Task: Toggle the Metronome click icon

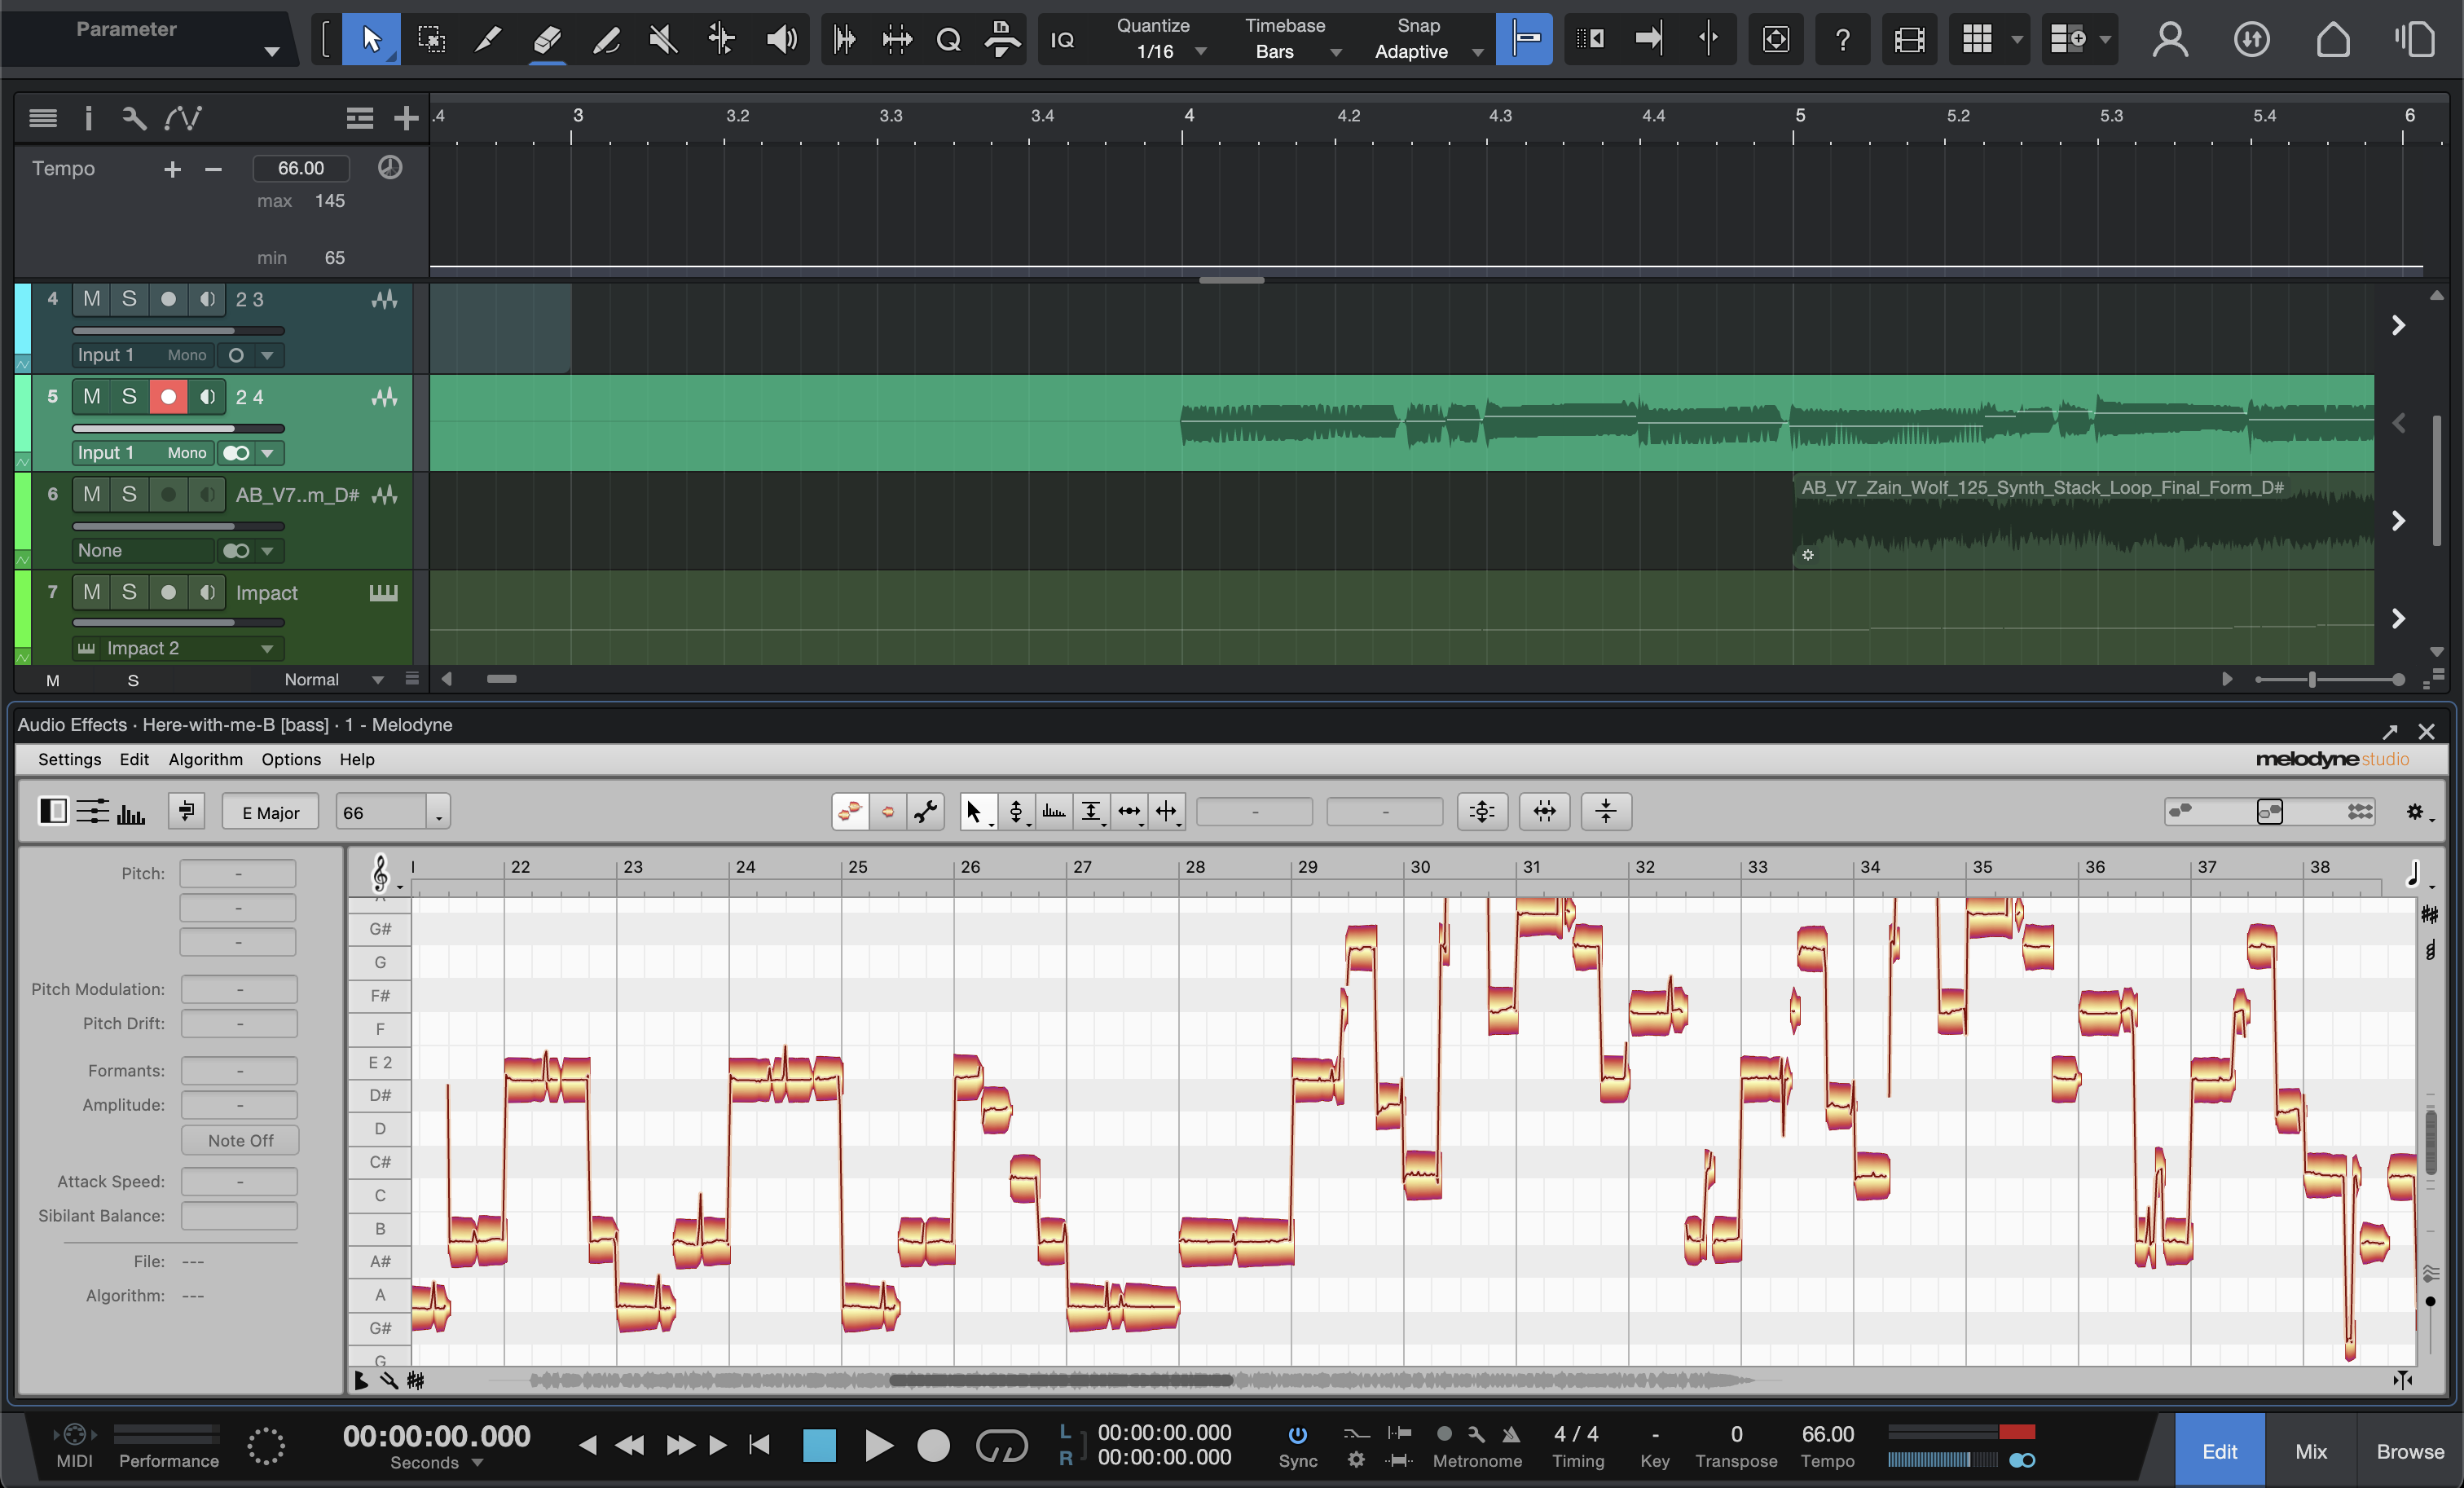Action: (x=1510, y=1434)
